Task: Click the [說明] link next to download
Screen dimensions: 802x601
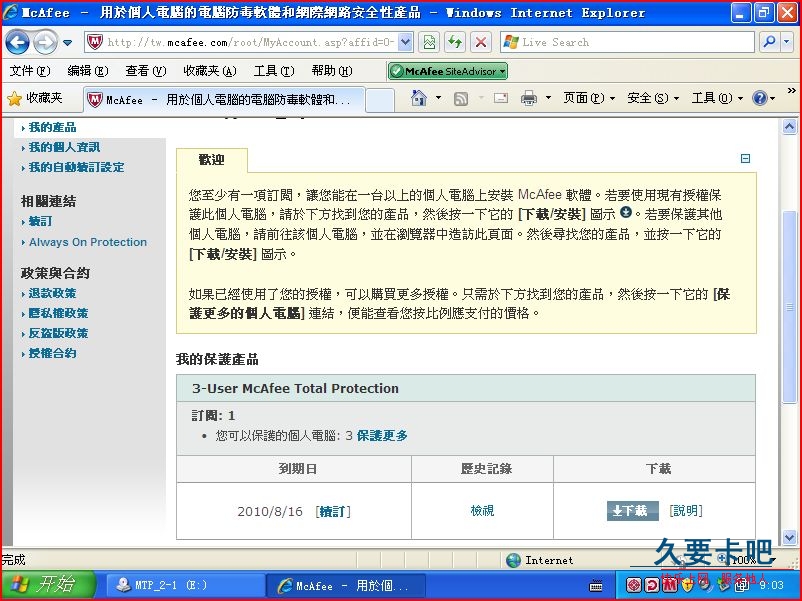Action: 686,510
